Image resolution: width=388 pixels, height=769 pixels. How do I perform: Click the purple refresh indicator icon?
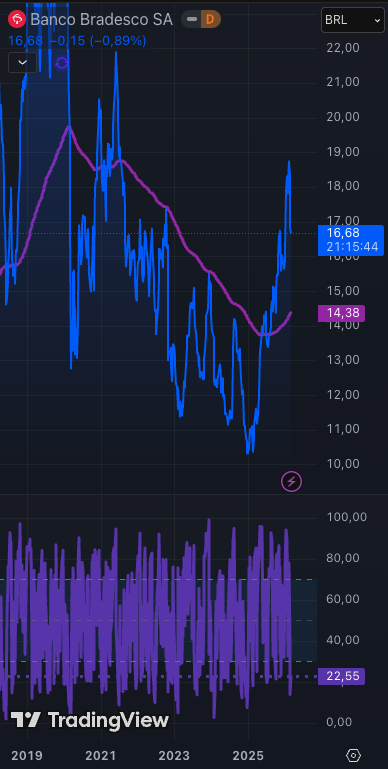click(62, 63)
